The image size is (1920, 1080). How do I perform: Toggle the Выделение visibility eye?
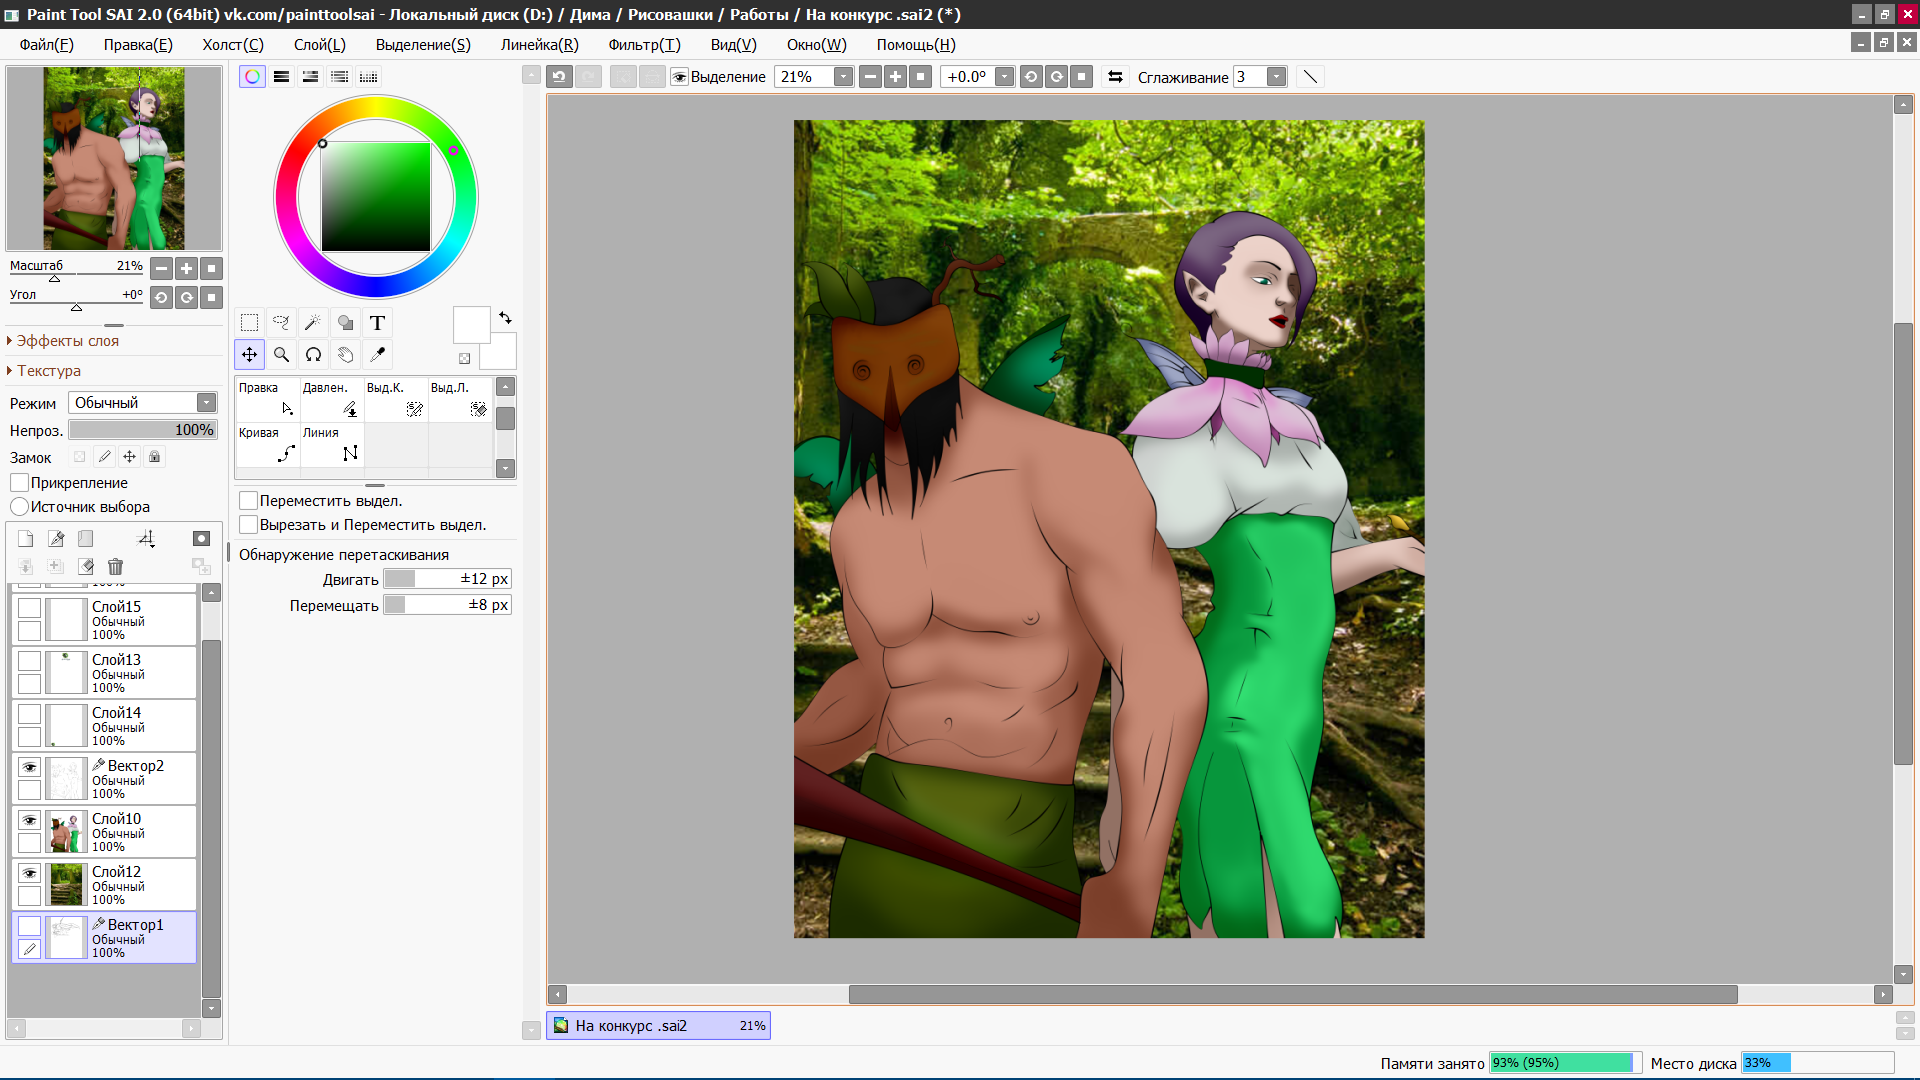point(680,77)
